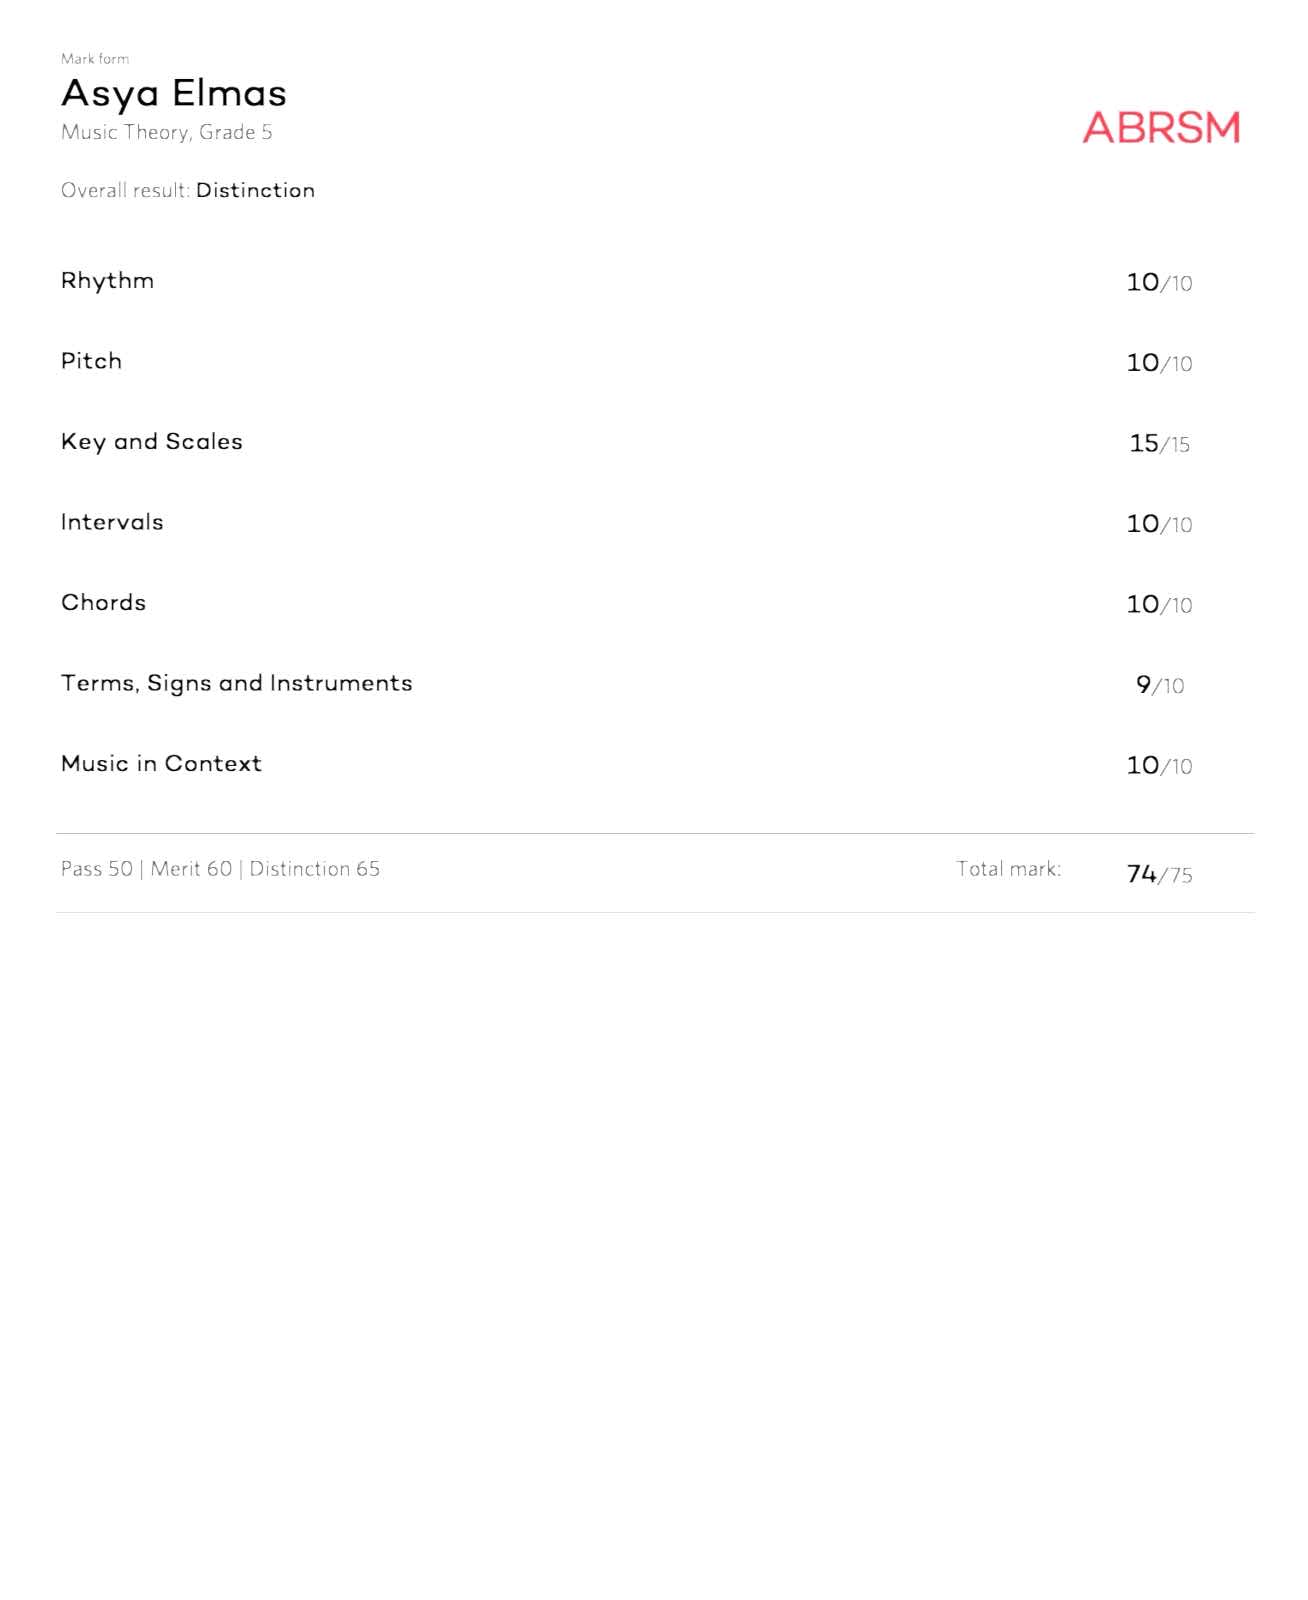Click the Distinction 65 threshold text
The width and height of the screenshot is (1308, 1600).
point(314,869)
